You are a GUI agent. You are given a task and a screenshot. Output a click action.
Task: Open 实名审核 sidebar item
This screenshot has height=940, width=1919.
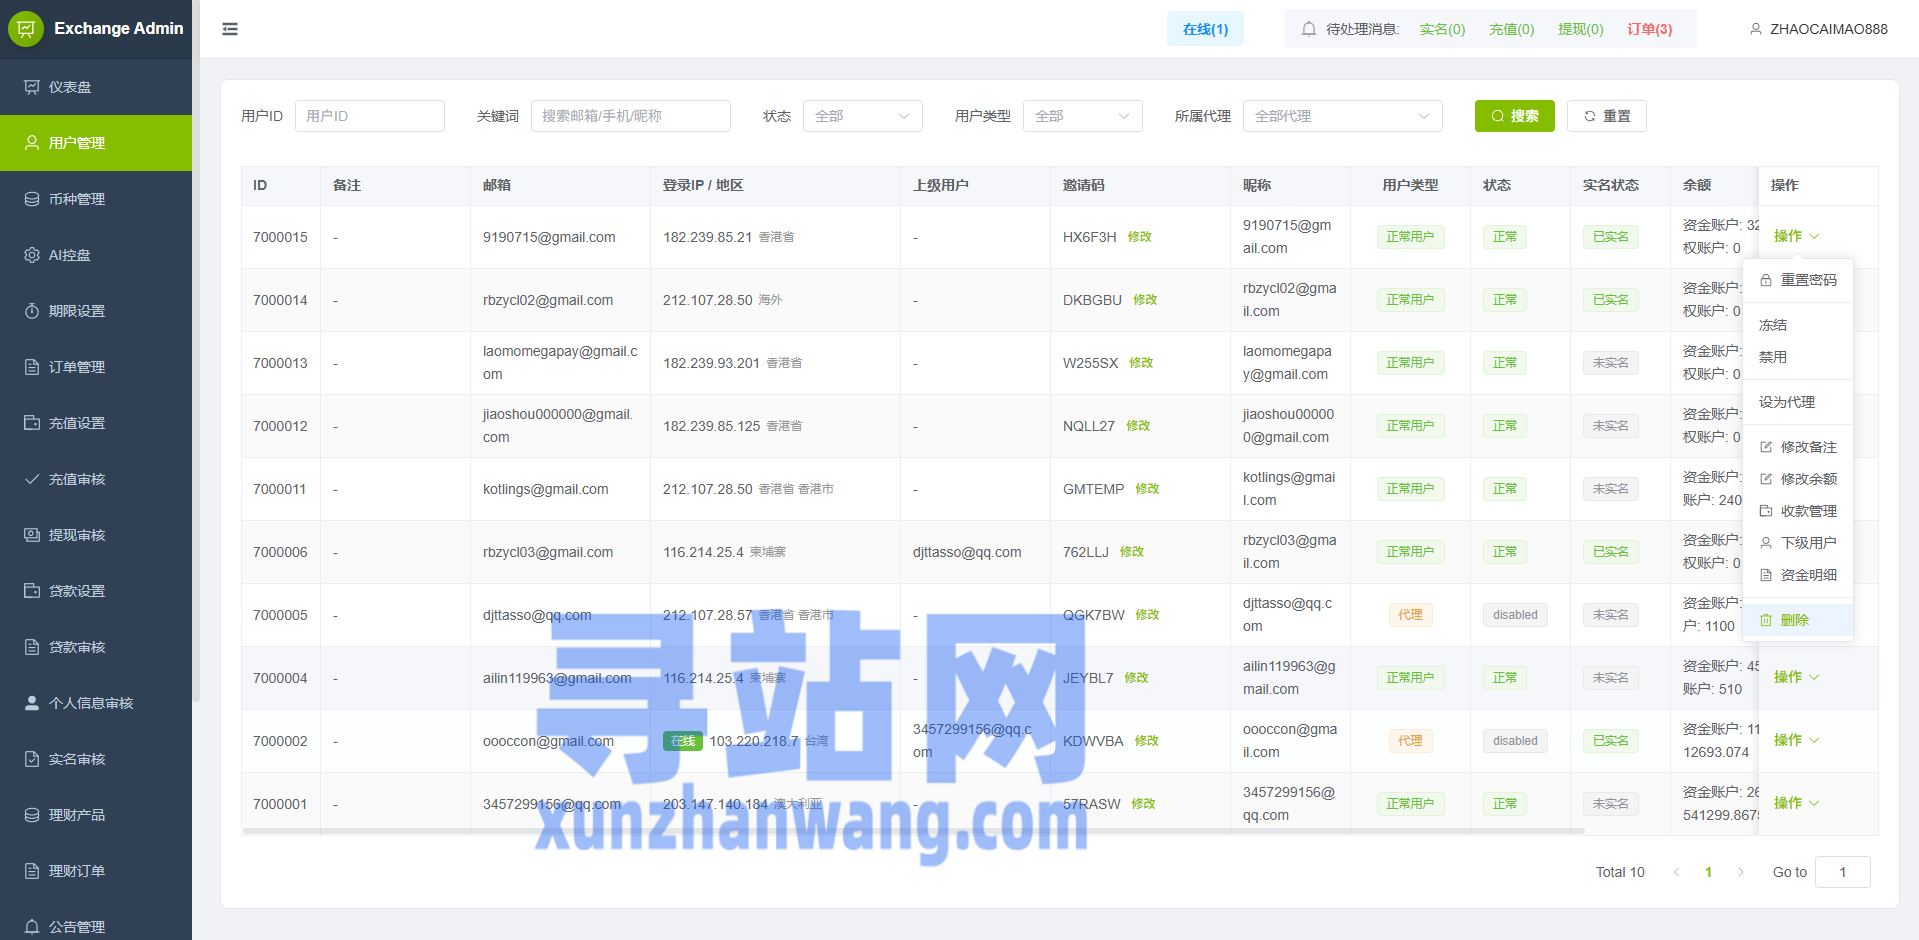point(76,759)
